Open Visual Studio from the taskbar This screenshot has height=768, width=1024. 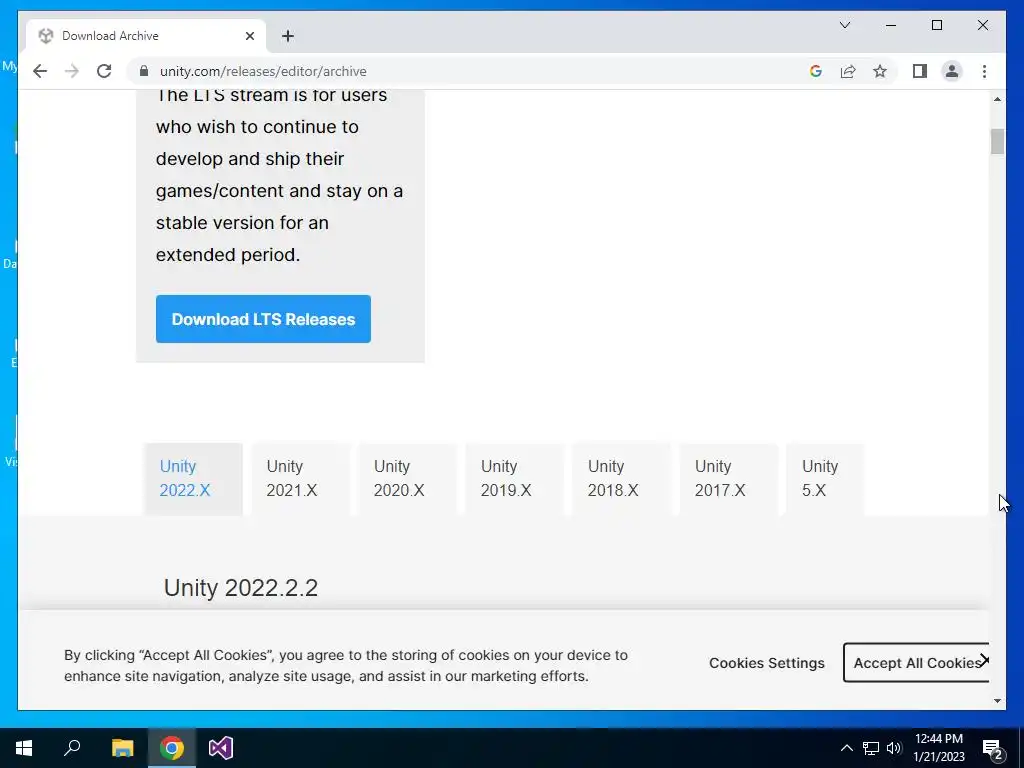pyautogui.click(x=221, y=748)
